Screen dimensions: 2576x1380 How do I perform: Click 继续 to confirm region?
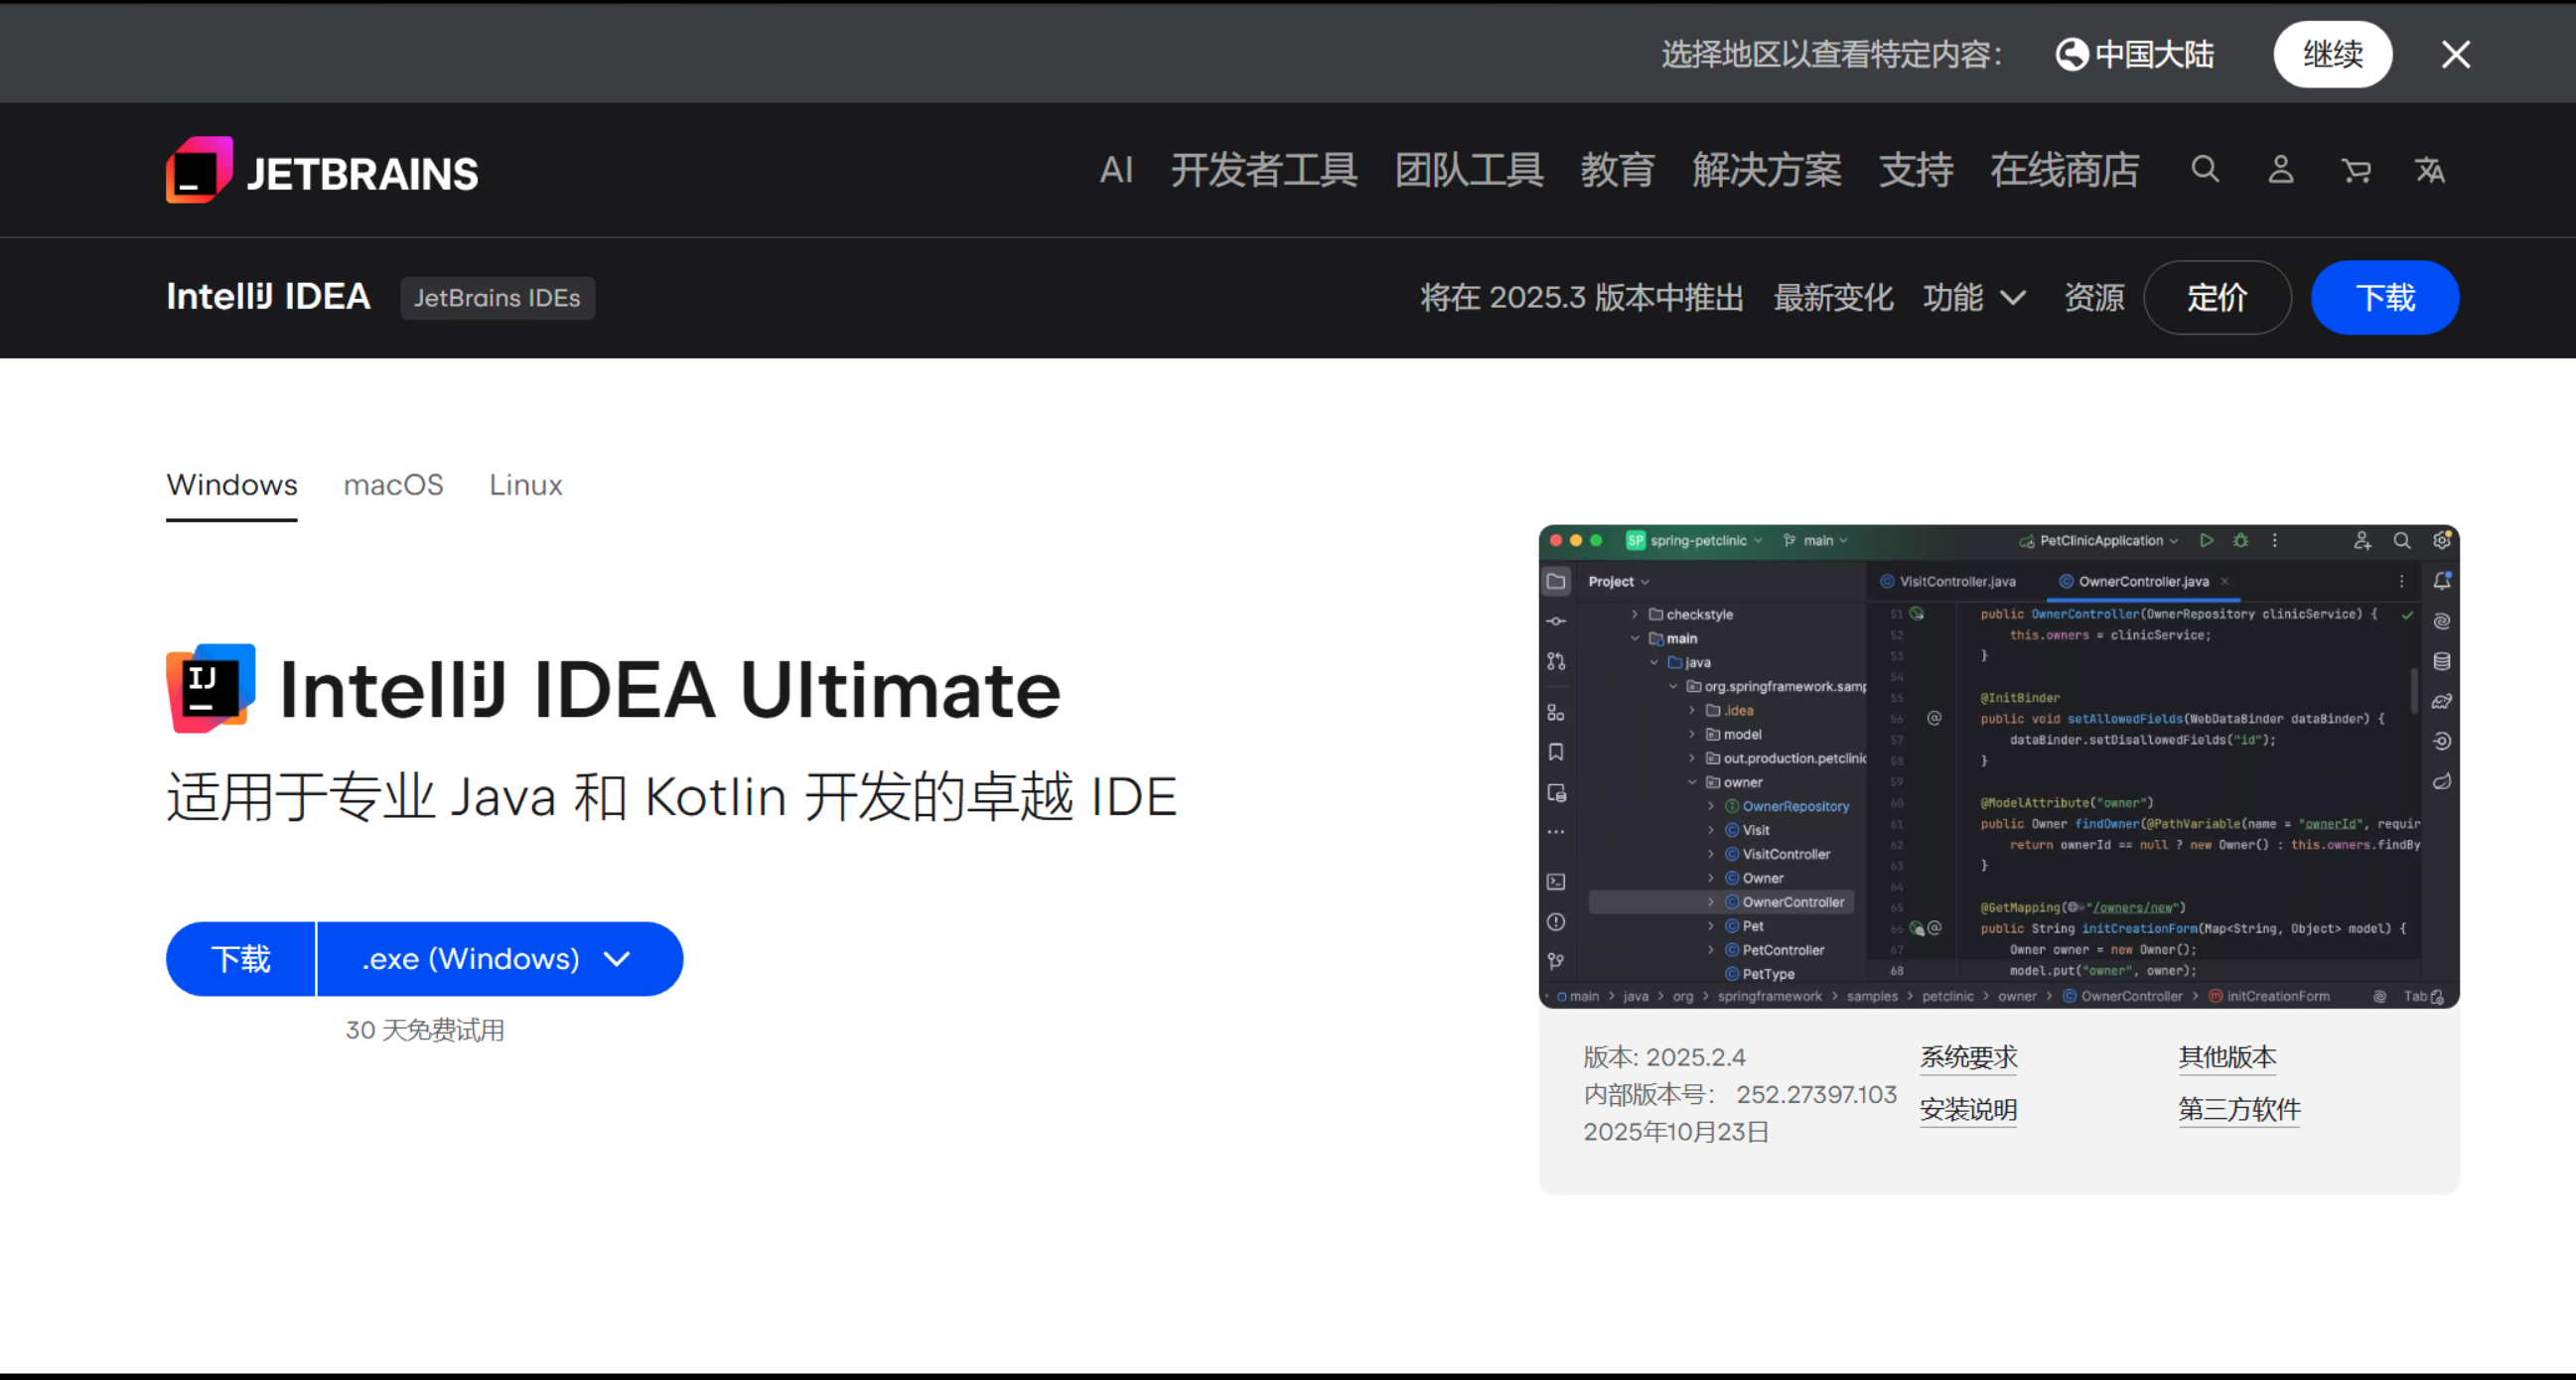coord(2332,54)
